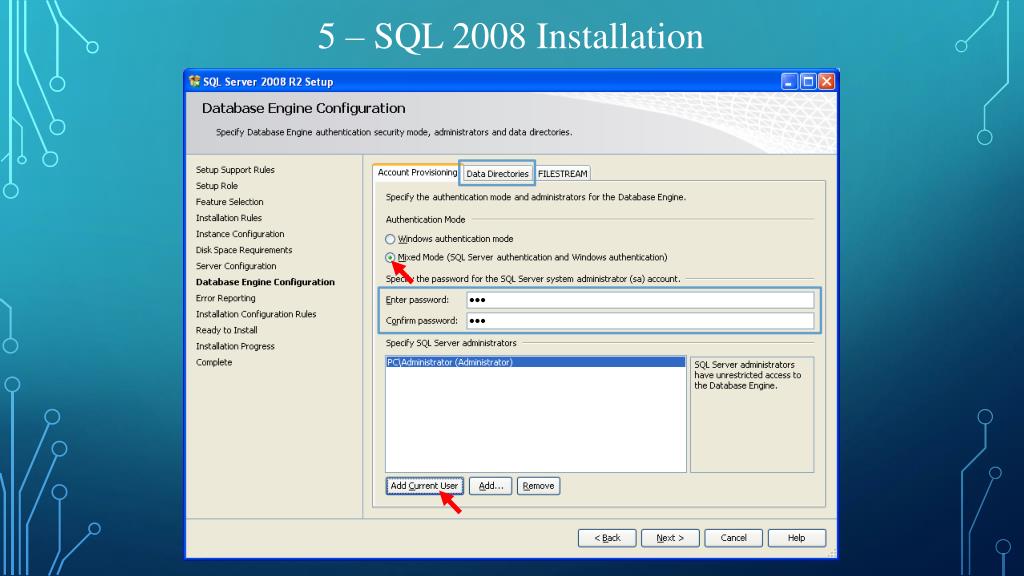Click Setup Role step in sidebar

pyautogui.click(x=217, y=186)
